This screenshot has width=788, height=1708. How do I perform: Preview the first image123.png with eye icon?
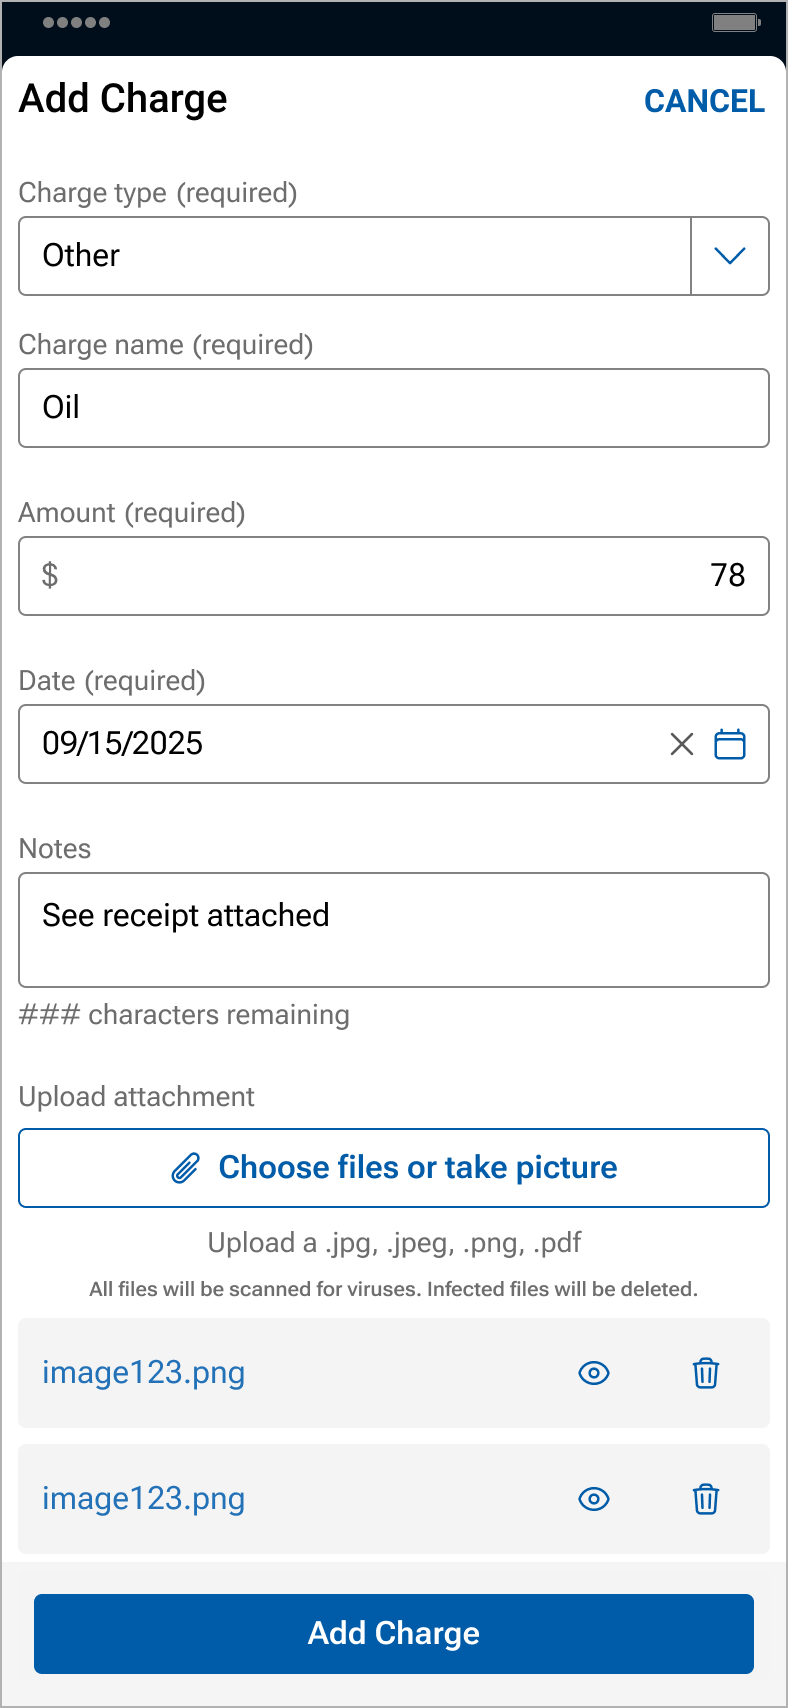[594, 1373]
